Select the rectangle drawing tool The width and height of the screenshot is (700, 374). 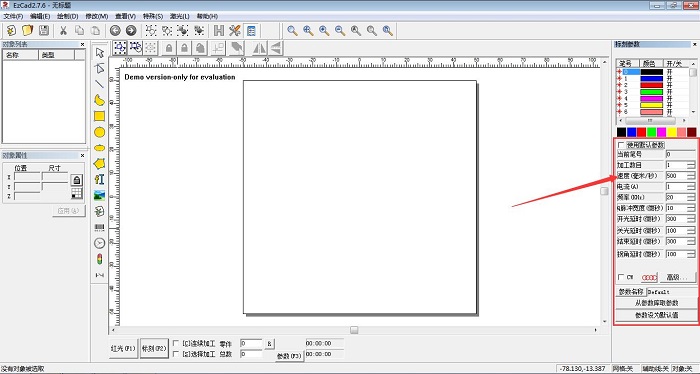coord(99,116)
